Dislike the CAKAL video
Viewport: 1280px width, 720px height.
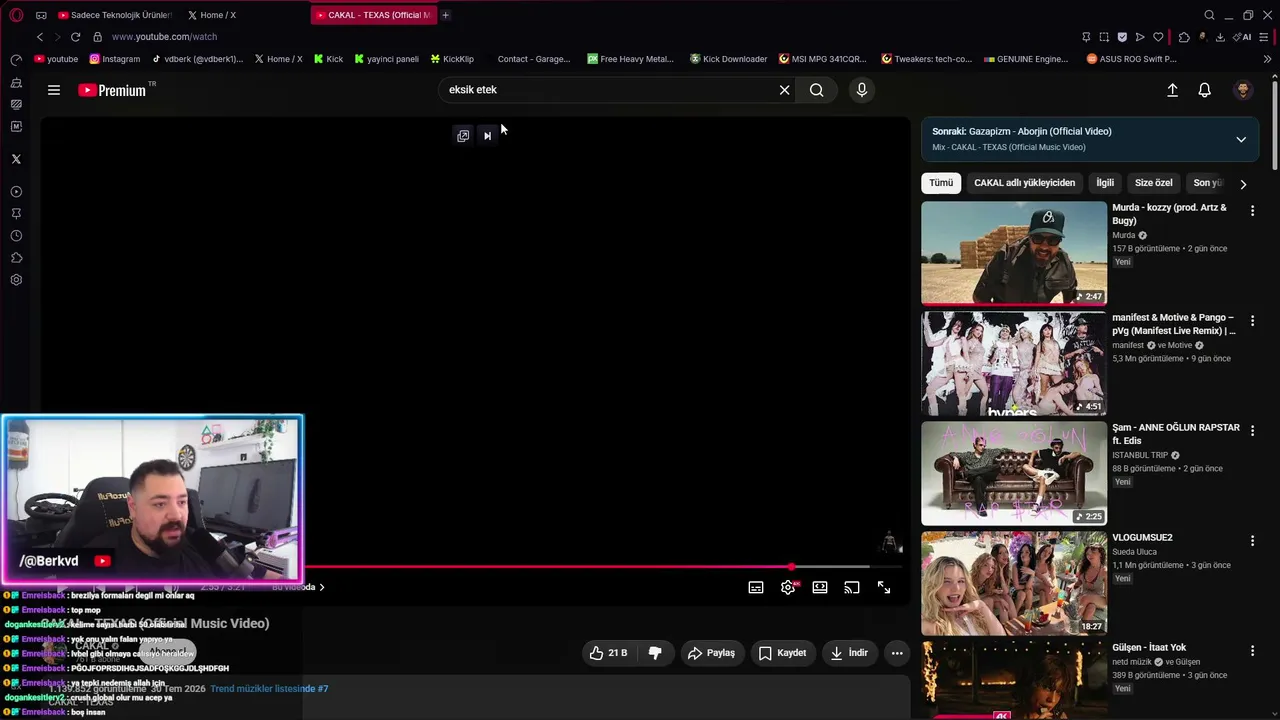[x=655, y=653]
